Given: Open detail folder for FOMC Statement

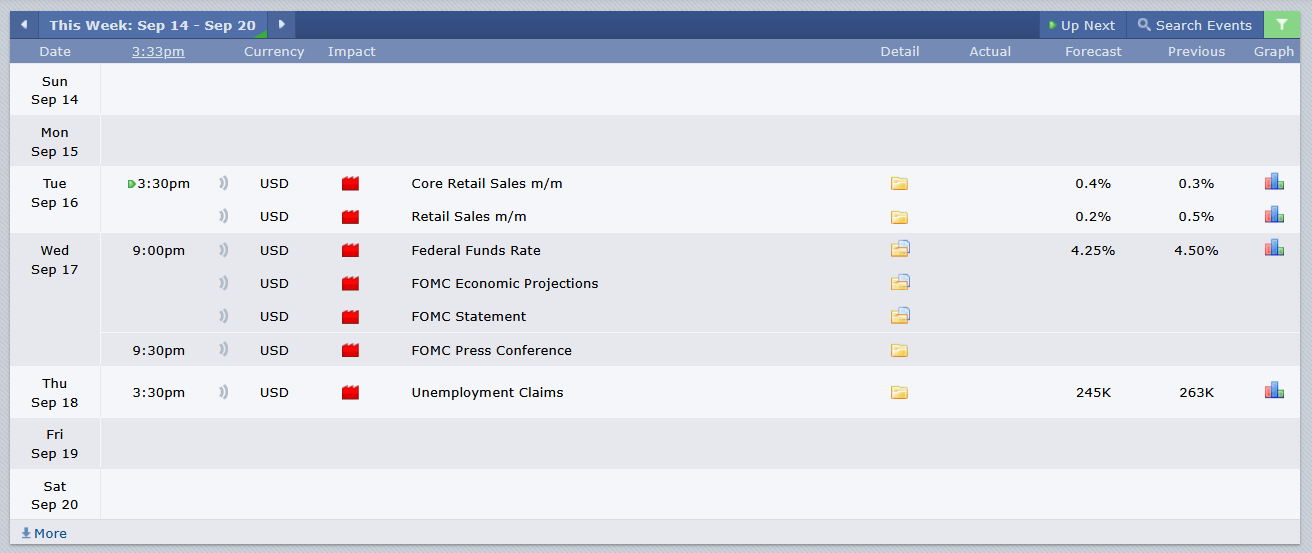Looking at the screenshot, I should tap(900, 316).
